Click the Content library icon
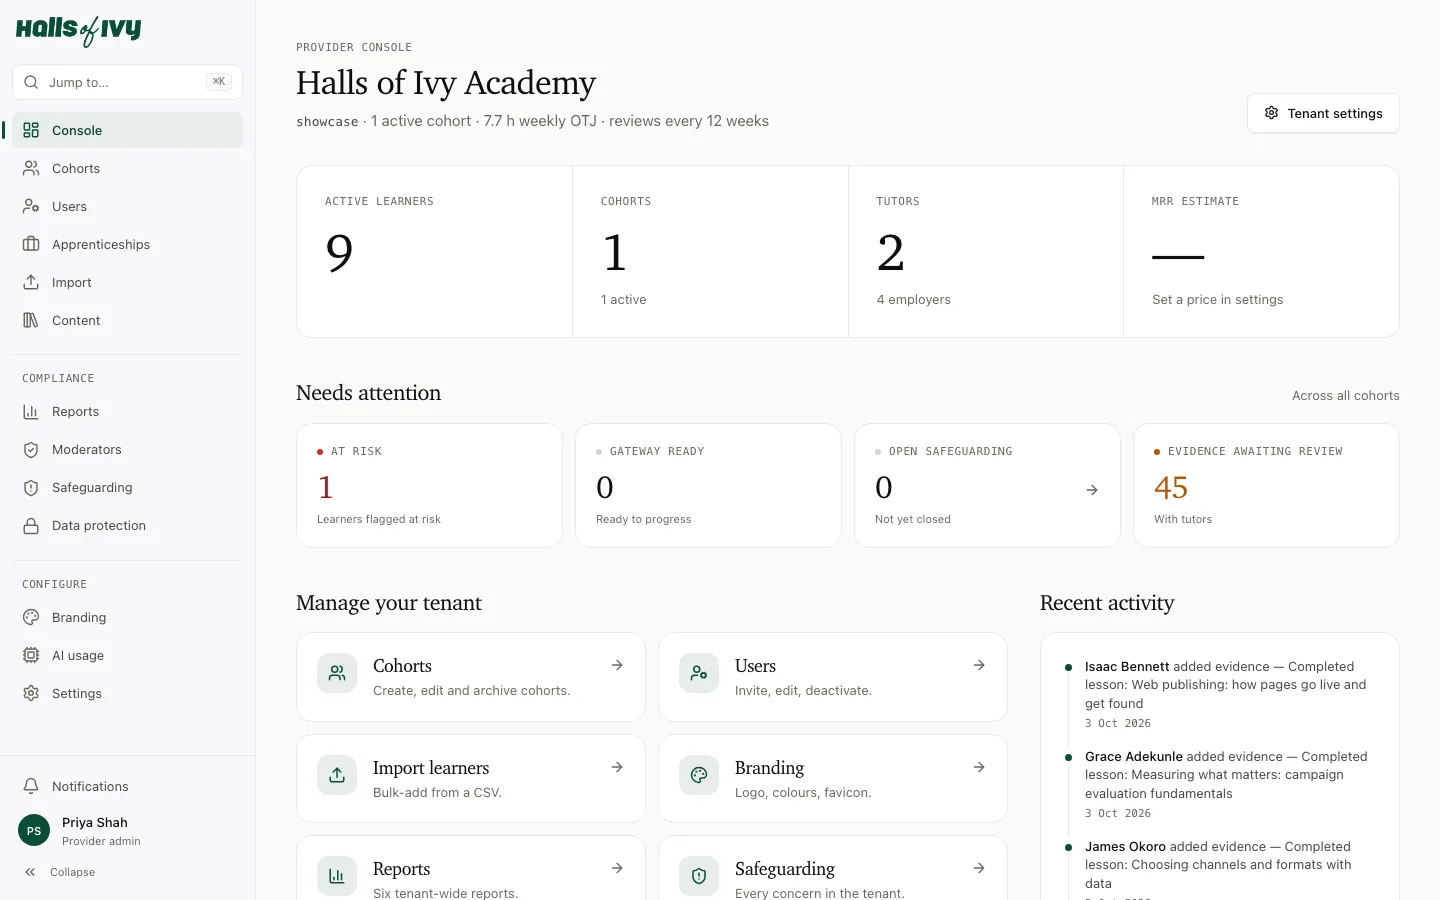The width and height of the screenshot is (1440, 900). 31,320
